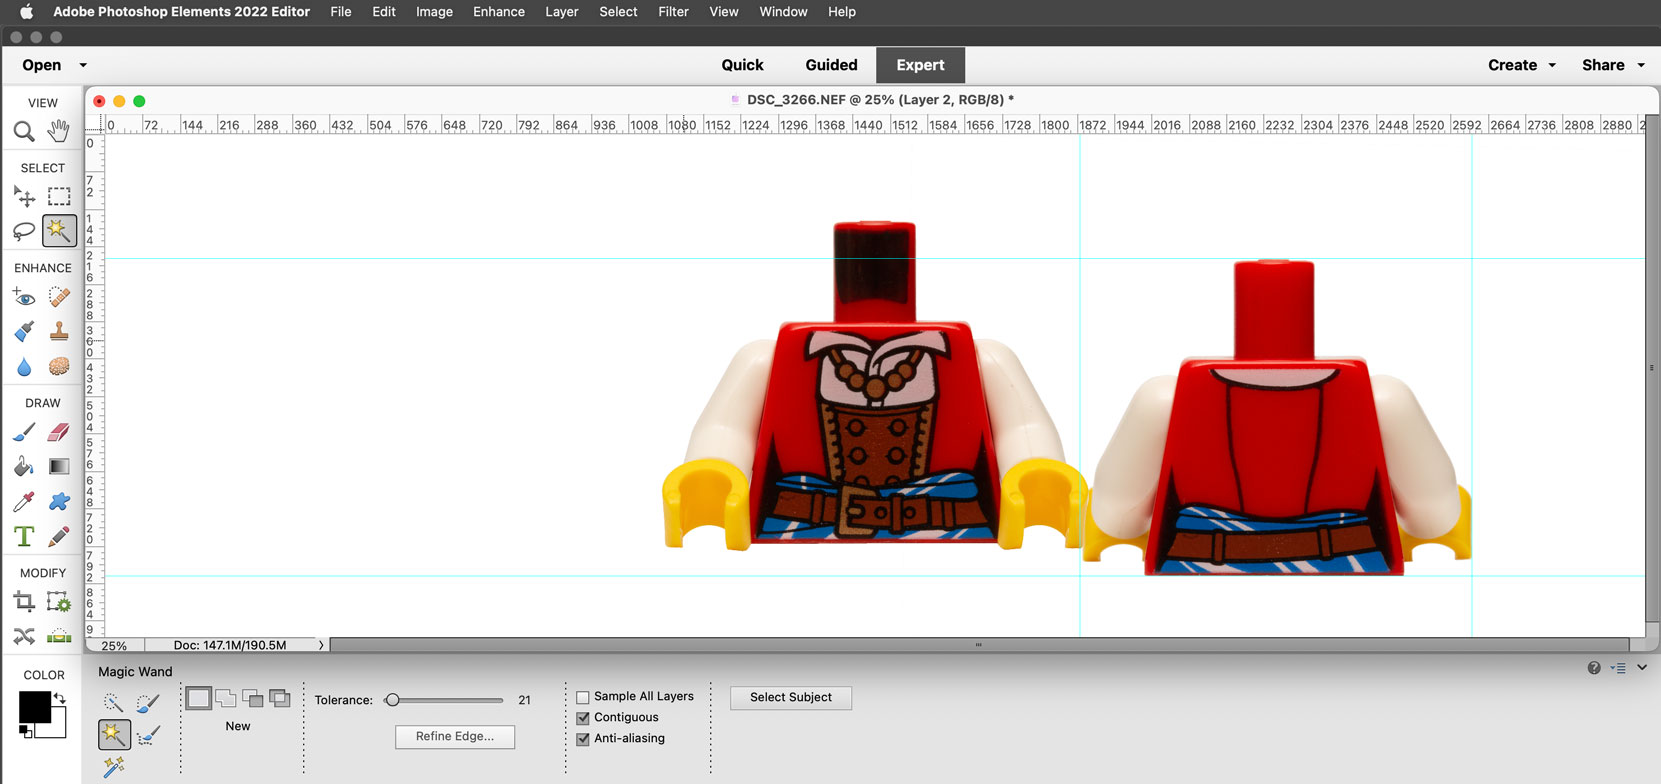The height and width of the screenshot is (784, 1661).
Task: Open the Layer menu
Action: pyautogui.click(x=562, y=12)
